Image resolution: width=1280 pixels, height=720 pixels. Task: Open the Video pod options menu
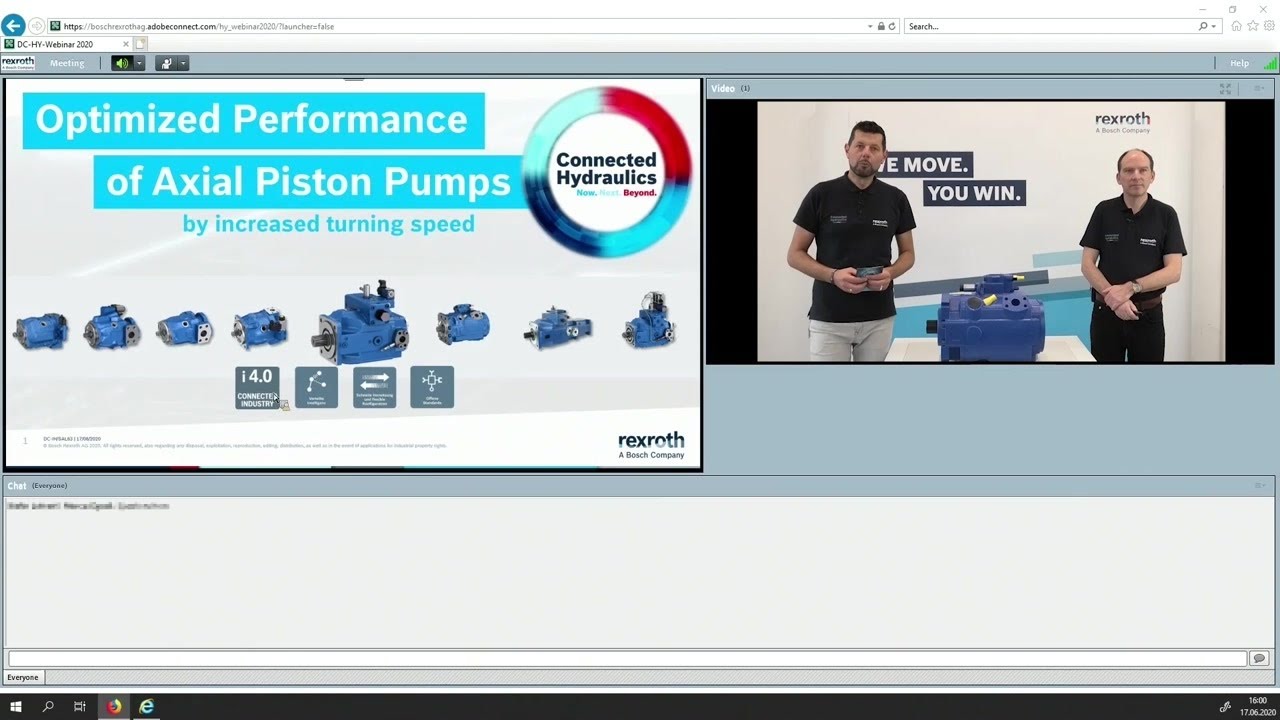(x=1260, y=88)
